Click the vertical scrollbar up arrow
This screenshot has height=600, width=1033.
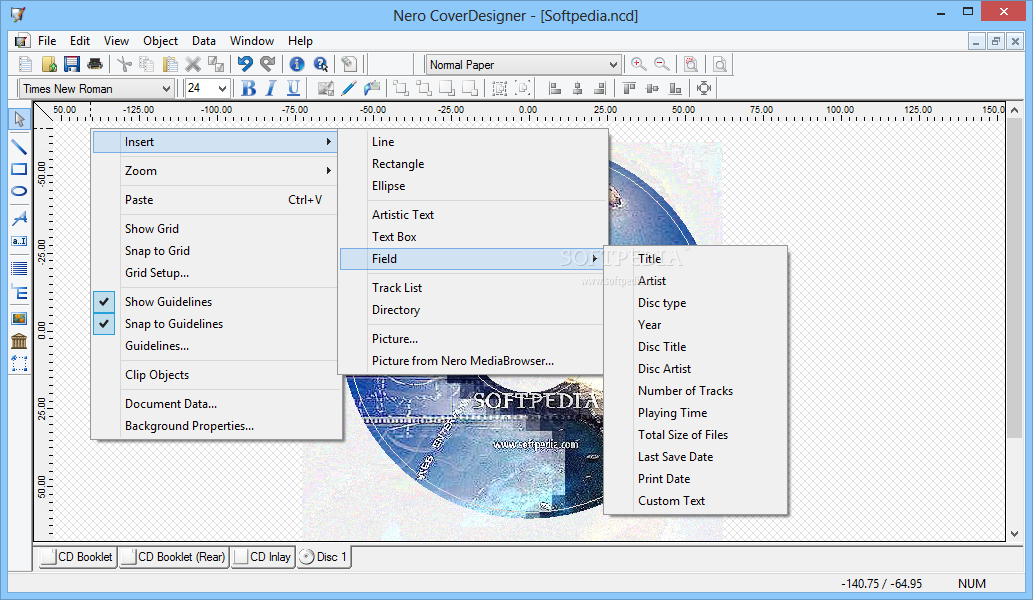pos(1015,111)
